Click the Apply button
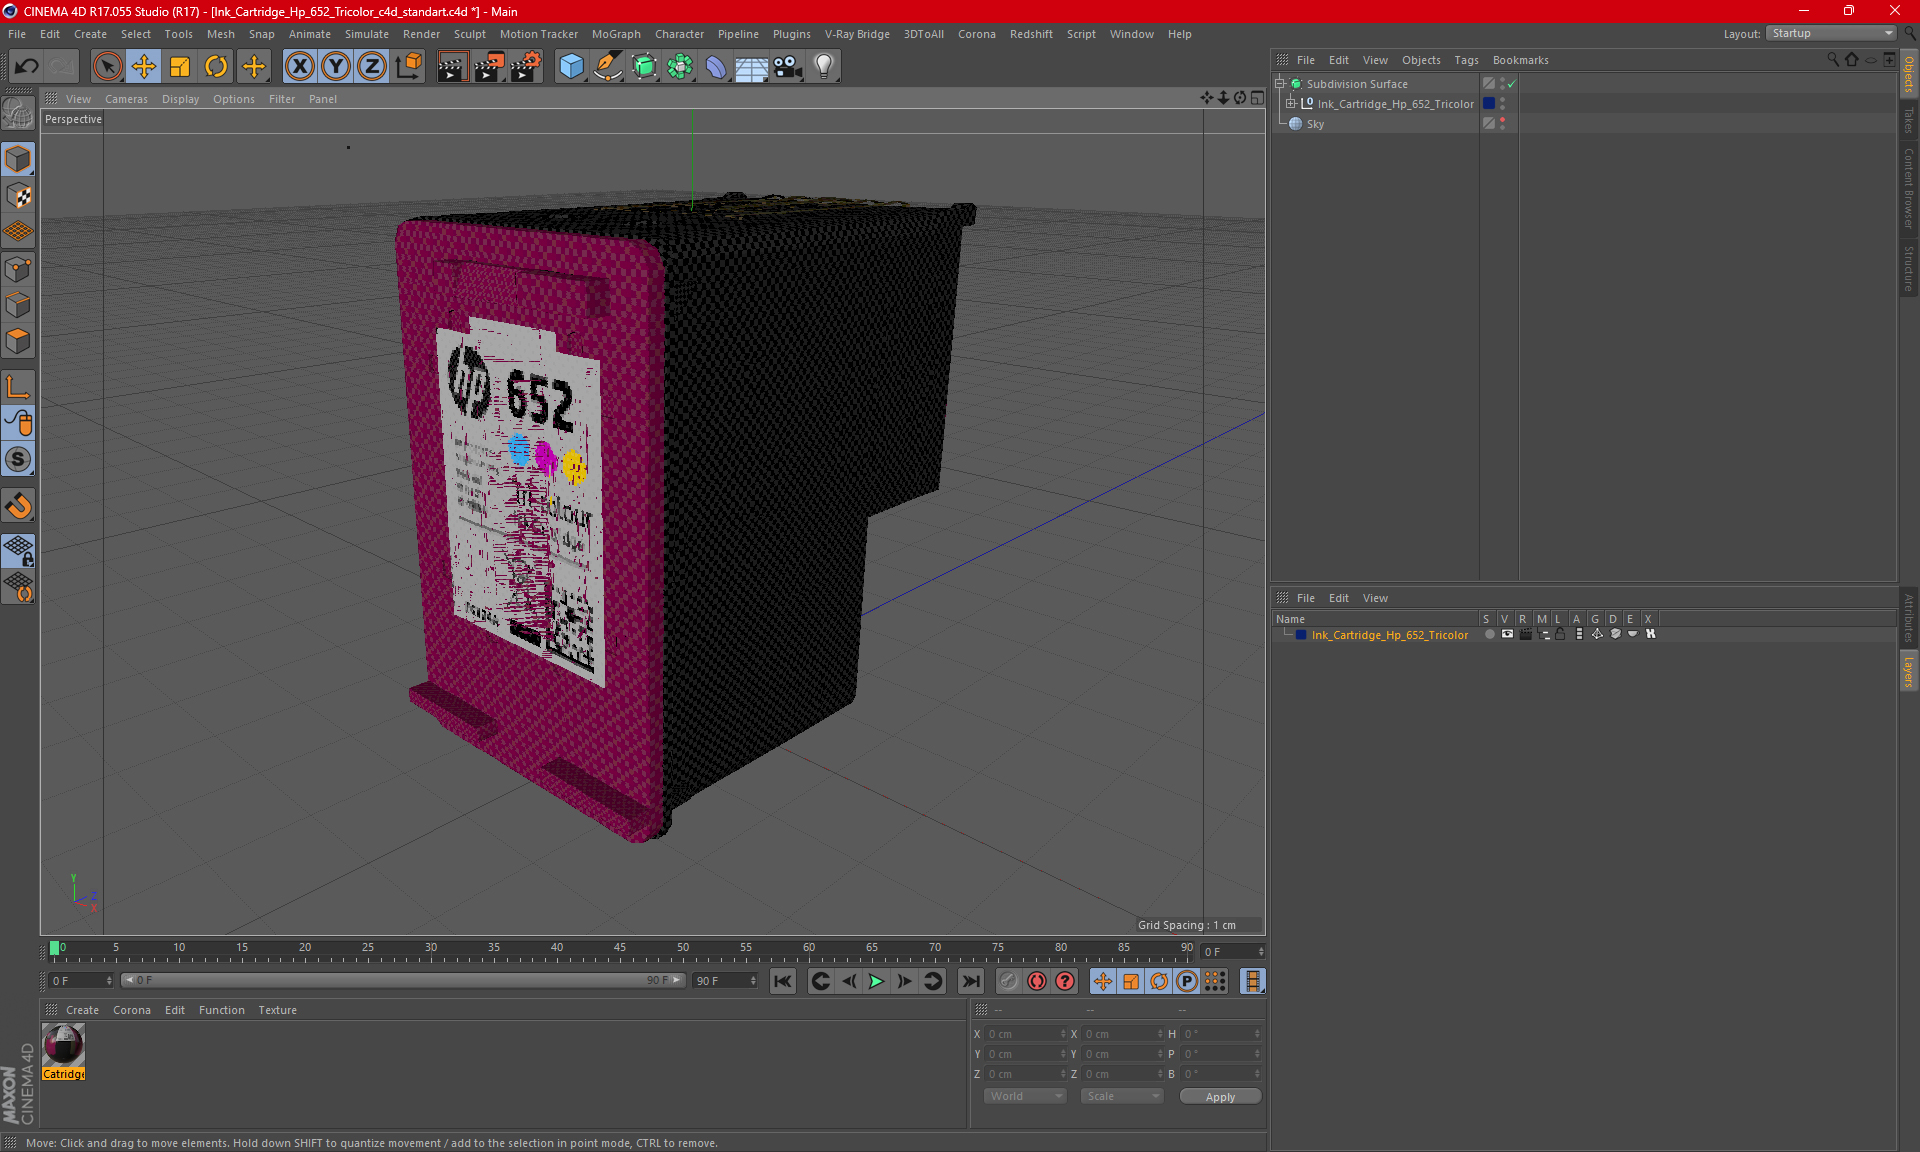1920x1152 pixels. pyautogui.click(x=1220, y=1097)
